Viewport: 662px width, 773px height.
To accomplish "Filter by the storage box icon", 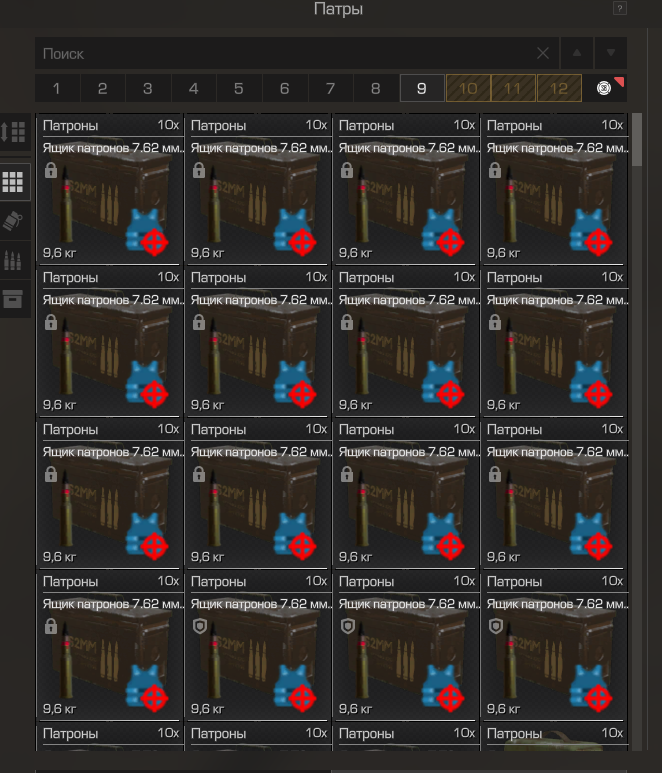I will pyautogui.click(x=12, y=299).
